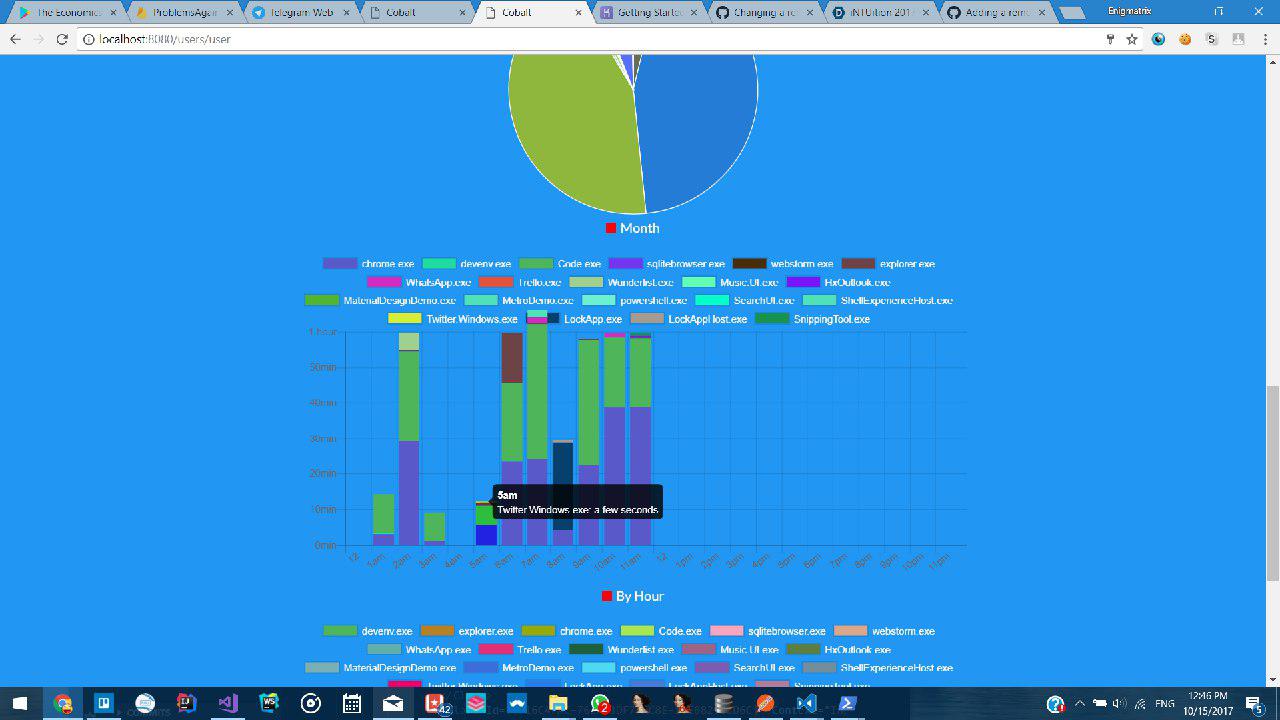This screenshot has height=720, width=1280.
Task: Open the Action Center notifications icon
Action: pyautogui.click(x=1254, y=703)
